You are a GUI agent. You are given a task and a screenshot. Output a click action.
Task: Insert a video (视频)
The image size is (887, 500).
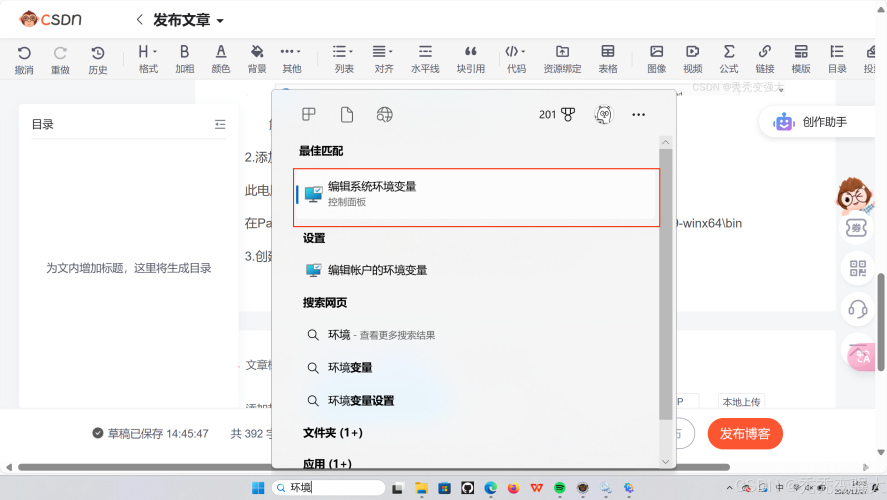(692, 59)
